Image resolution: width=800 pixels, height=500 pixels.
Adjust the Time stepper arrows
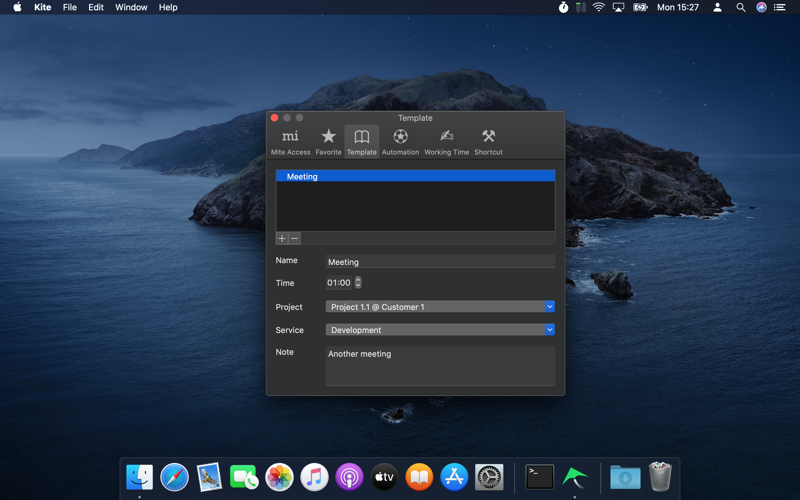[358, 283]
